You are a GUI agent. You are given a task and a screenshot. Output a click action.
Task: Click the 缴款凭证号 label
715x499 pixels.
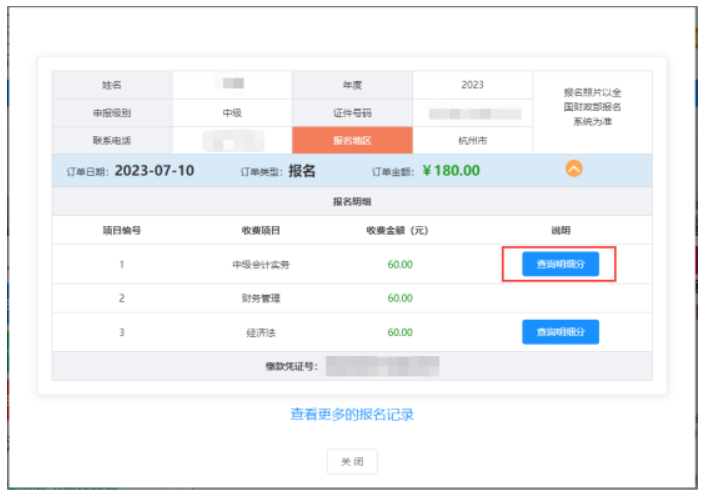click(x=290, y=366)
